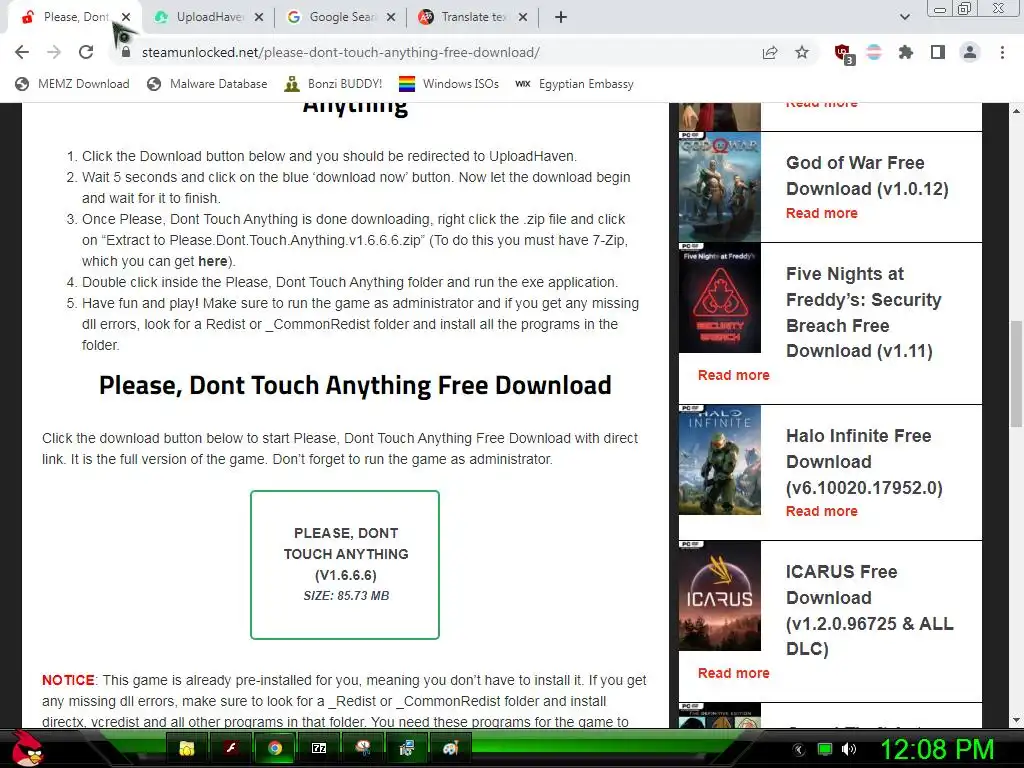Click the pink and blue striped extension icon

point(874,52)
